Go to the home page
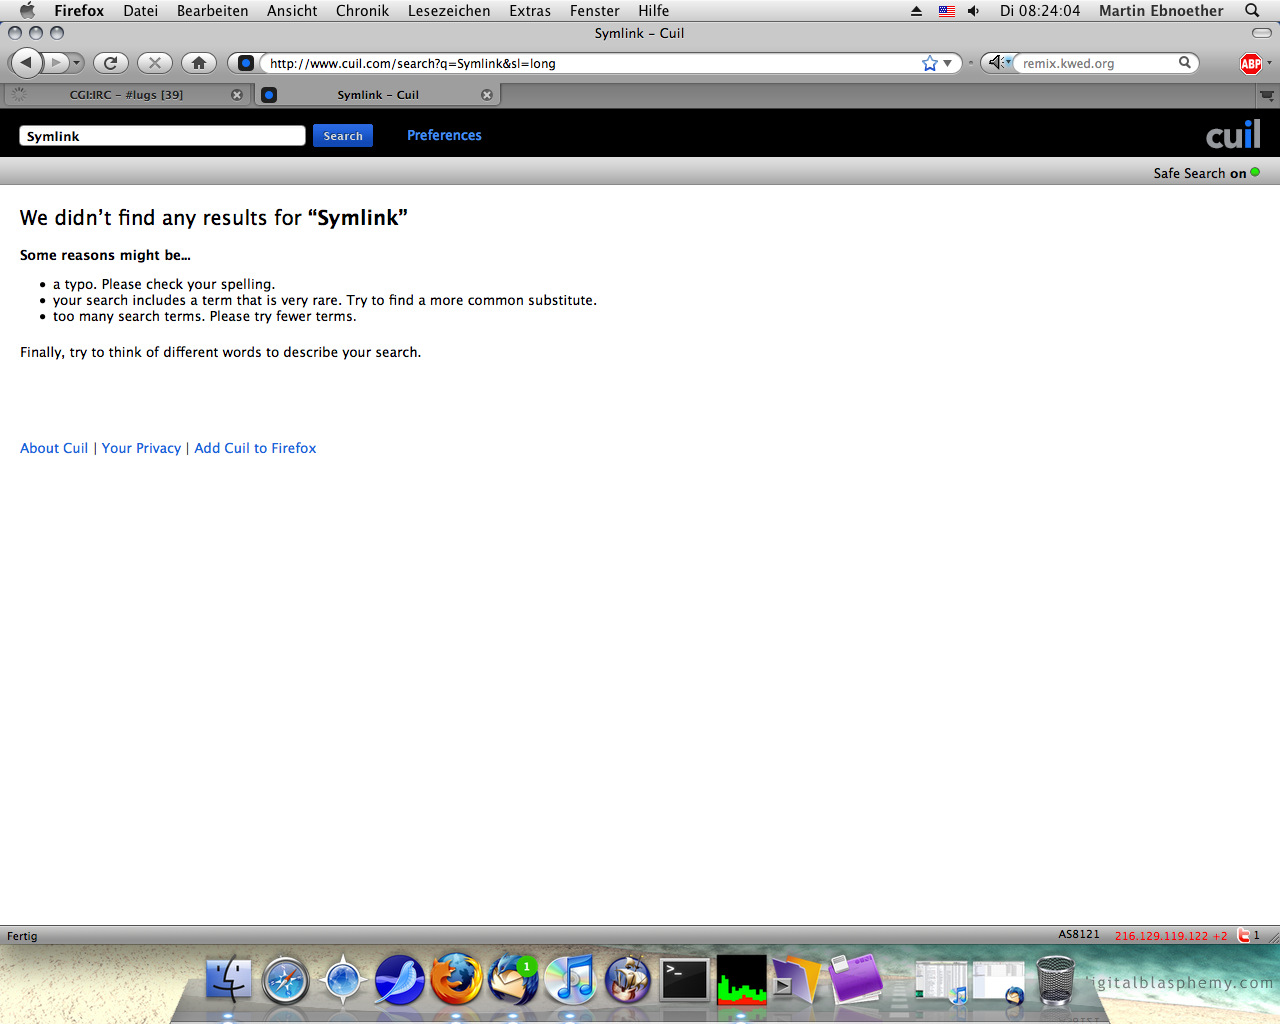The height and width of the screenshot is (1024, 1280). point(199,63)
